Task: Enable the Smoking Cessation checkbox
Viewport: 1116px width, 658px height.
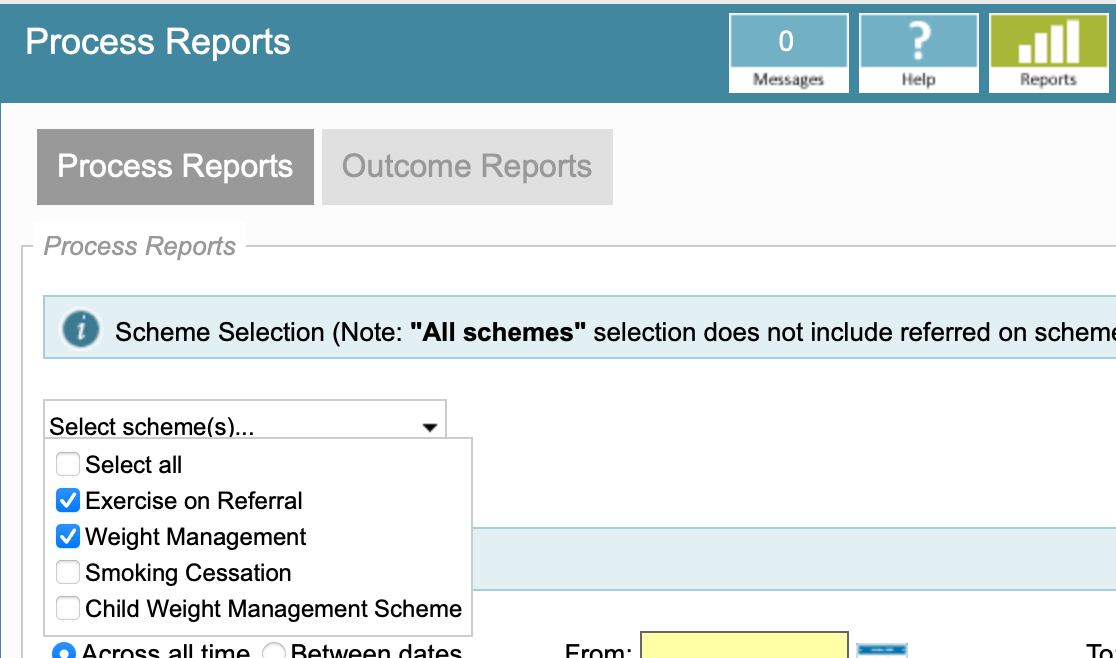Action: pos(68,573)
